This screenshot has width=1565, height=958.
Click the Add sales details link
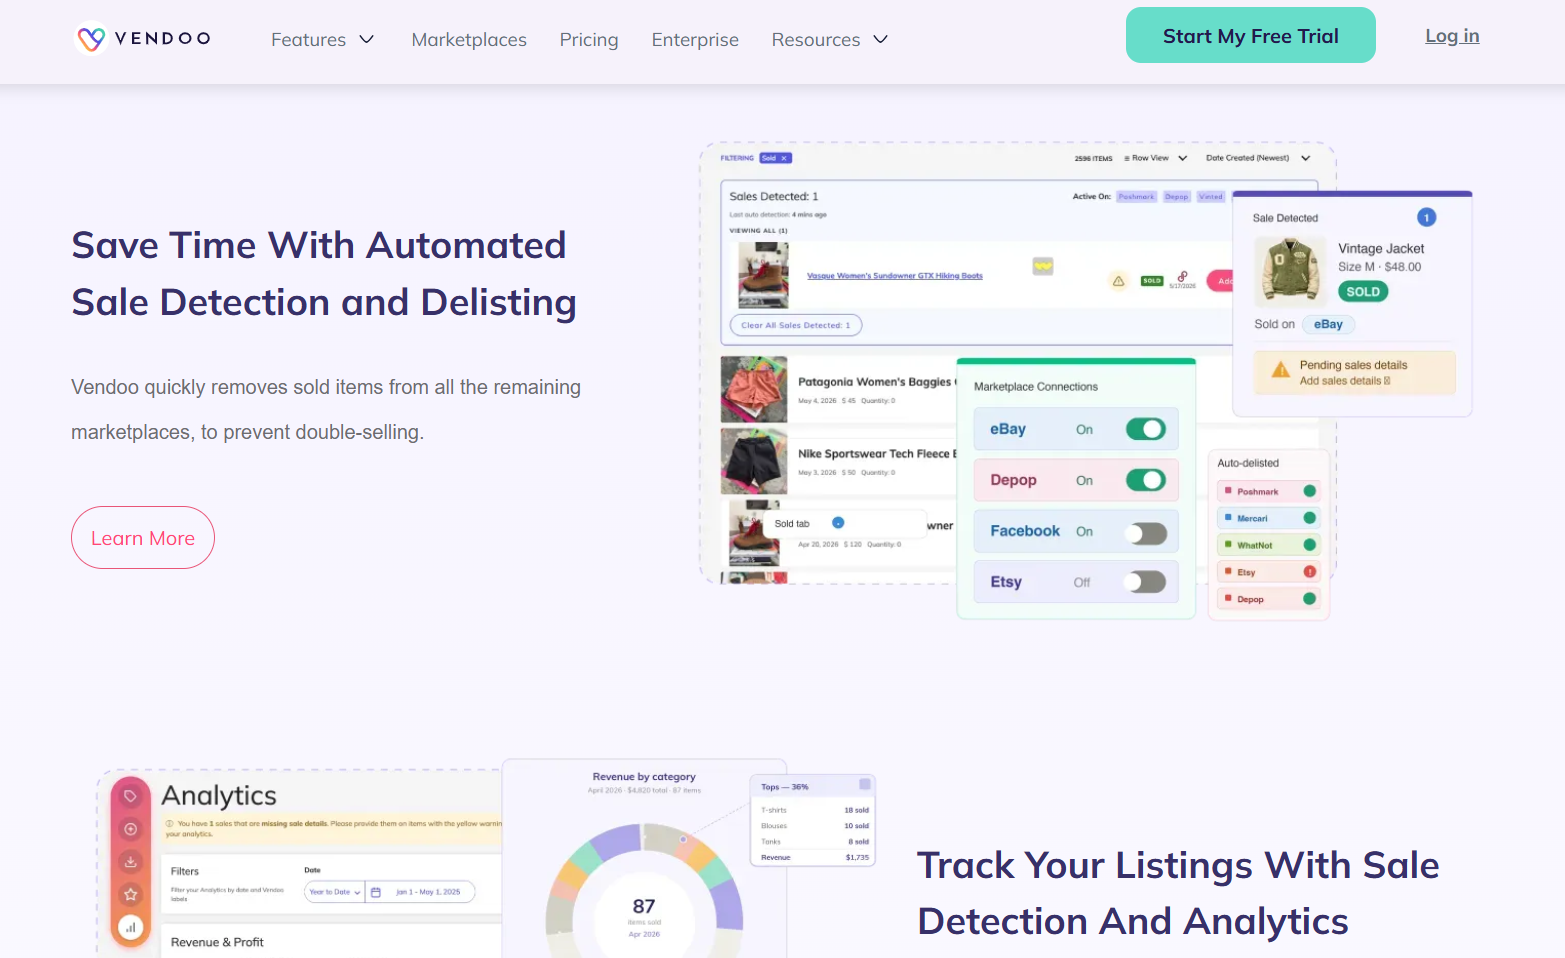pyautogui.click(x=1345, y=381)
